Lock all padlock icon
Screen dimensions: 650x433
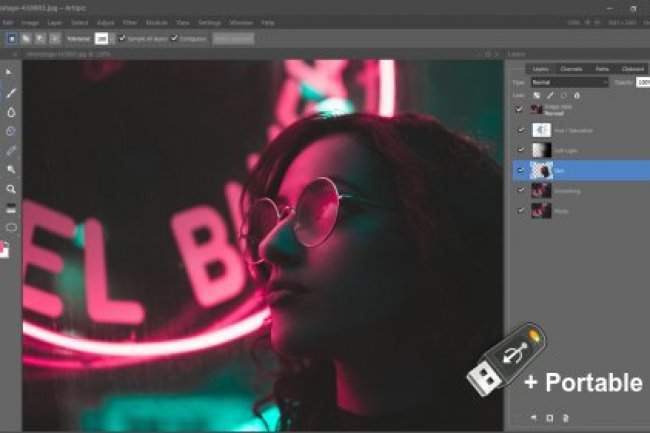tap(577, 96)
